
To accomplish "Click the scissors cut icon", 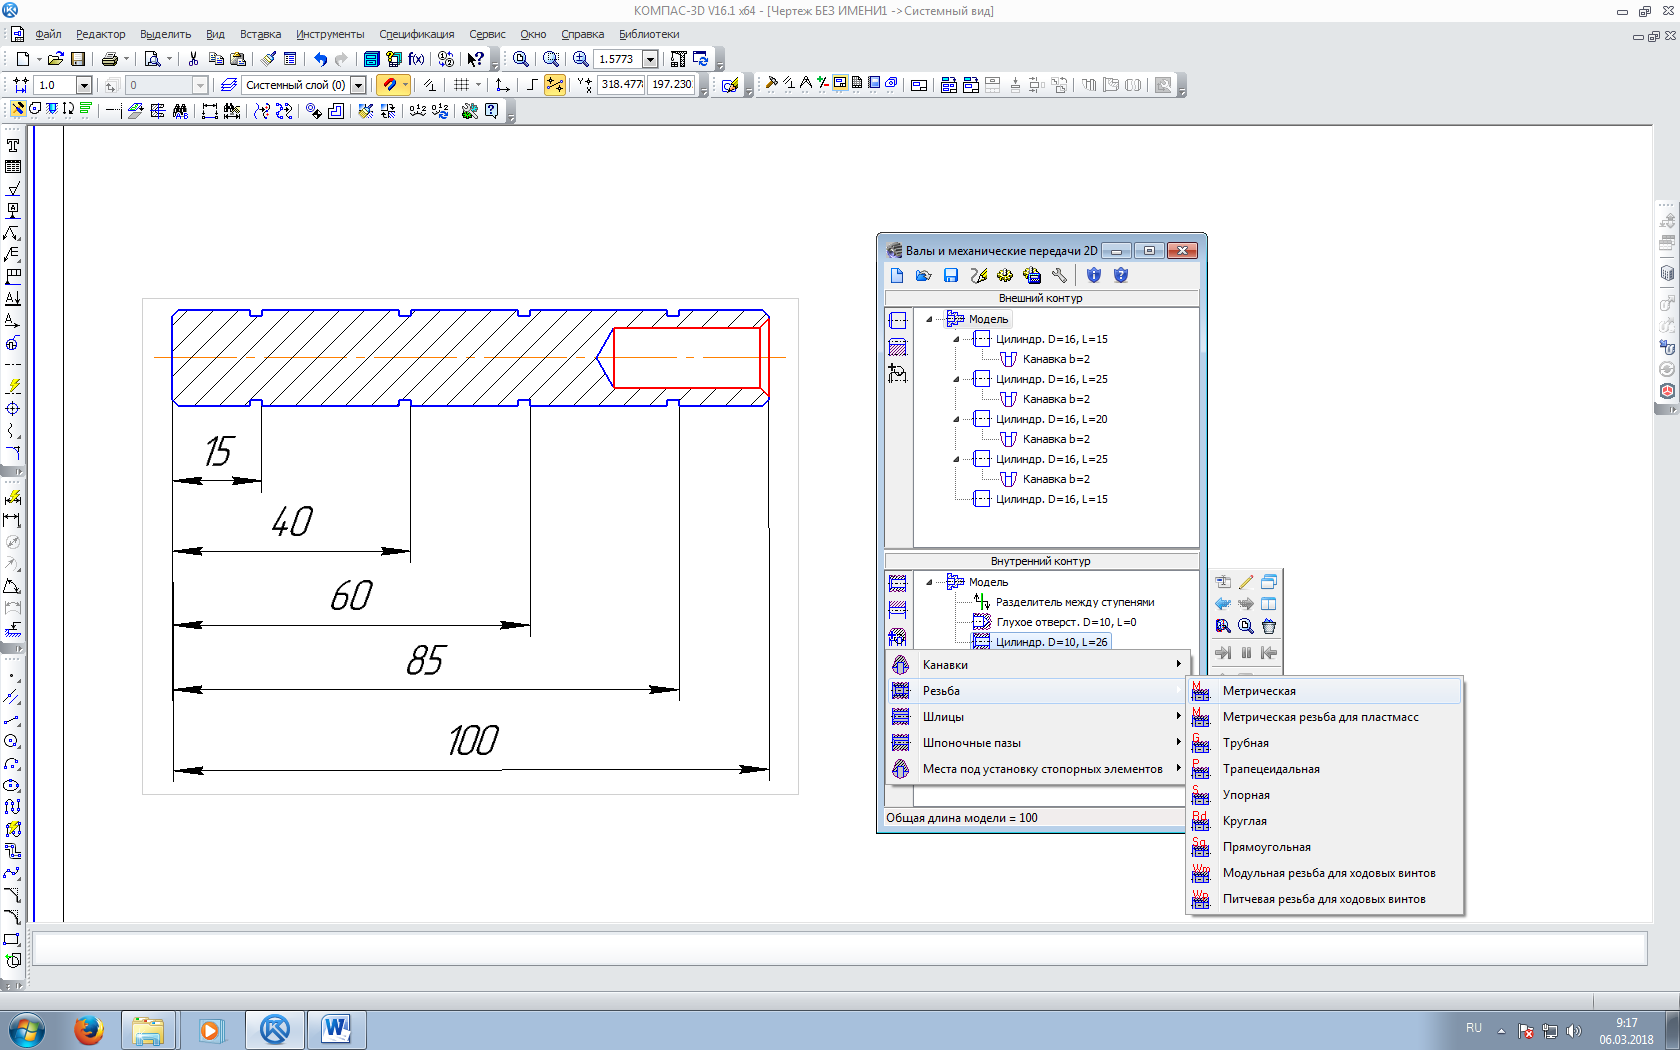I will tap(193, 59).
